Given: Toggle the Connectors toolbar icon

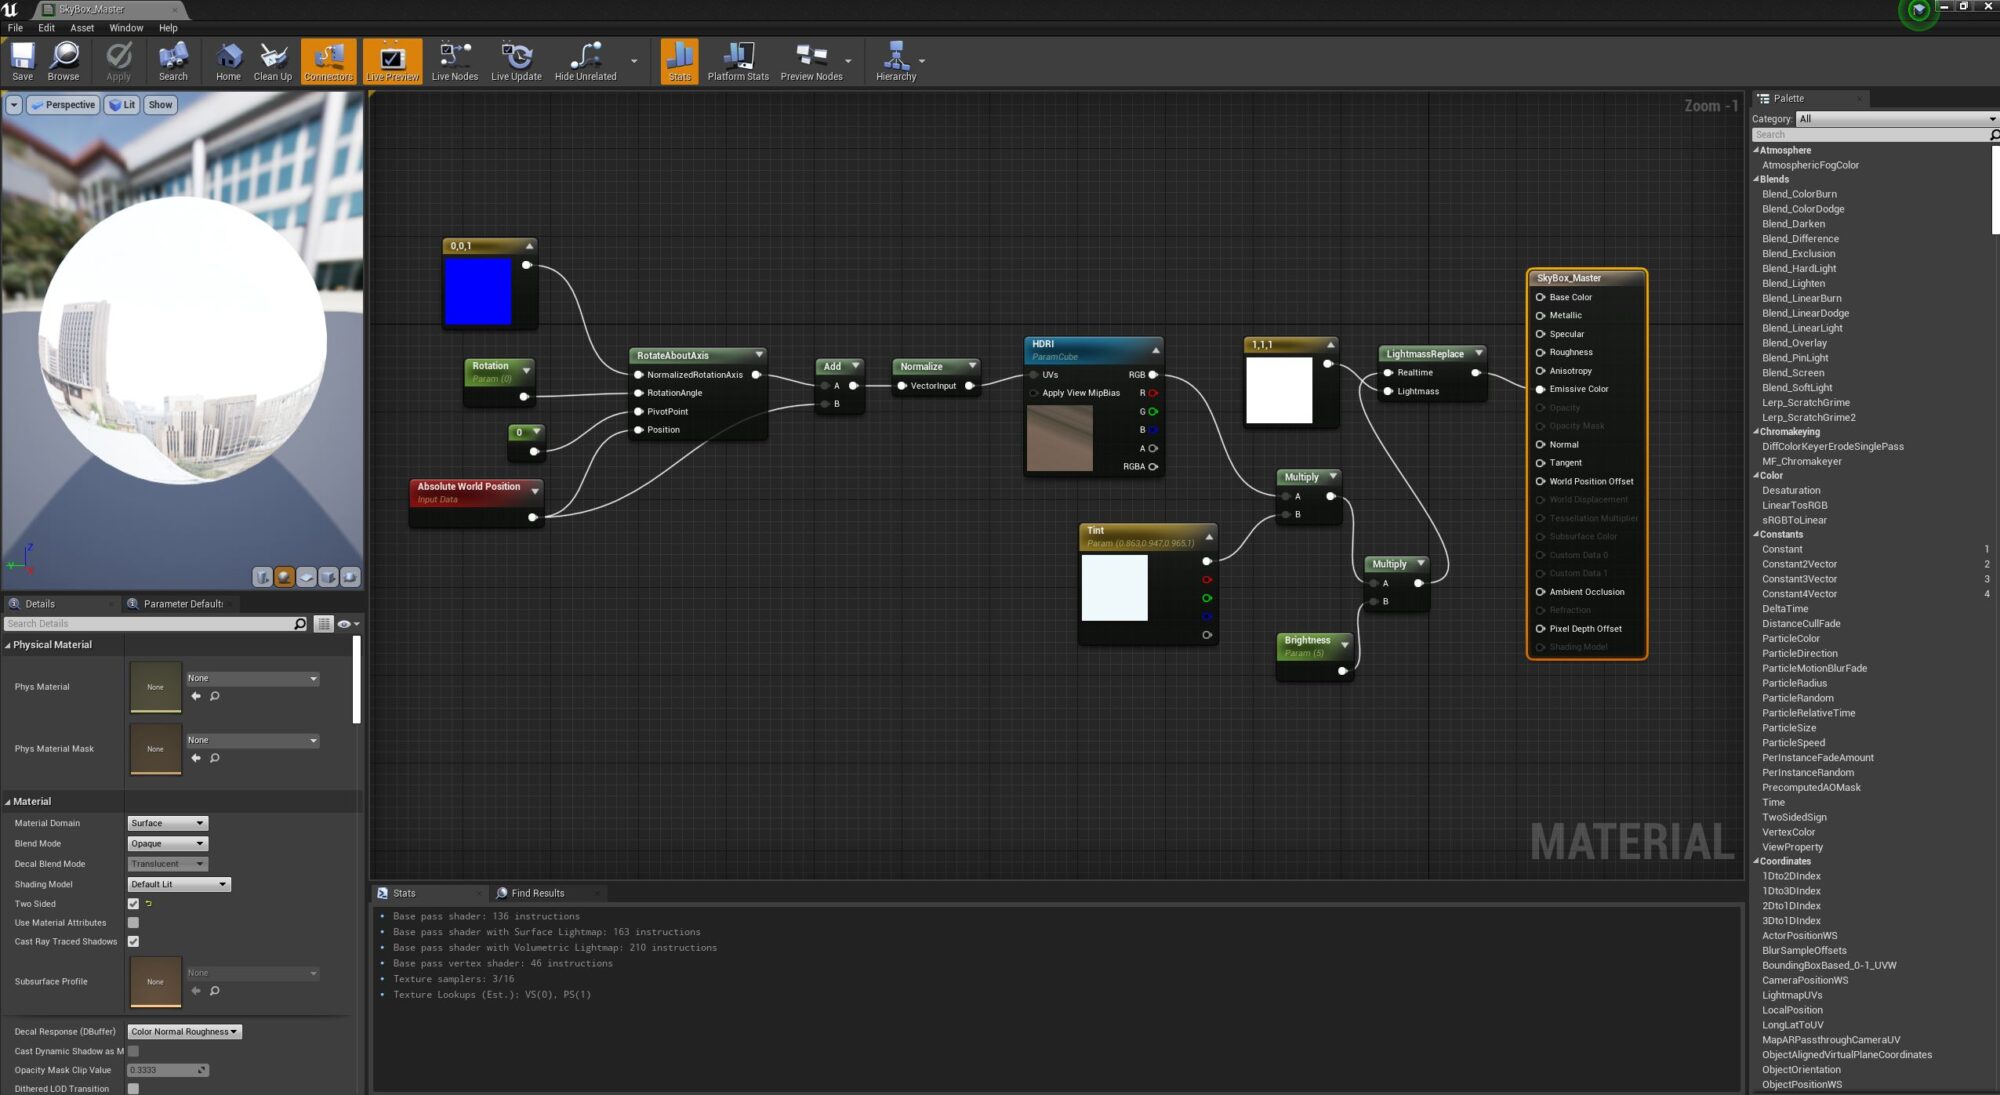Looking at the screenshot, I should pos(328,61).
